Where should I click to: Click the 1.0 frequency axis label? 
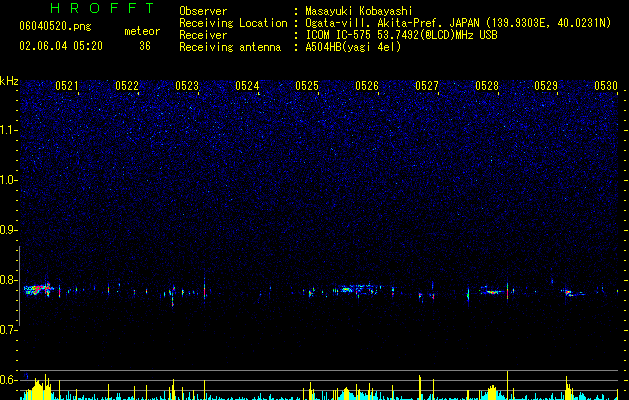[9, 180]
